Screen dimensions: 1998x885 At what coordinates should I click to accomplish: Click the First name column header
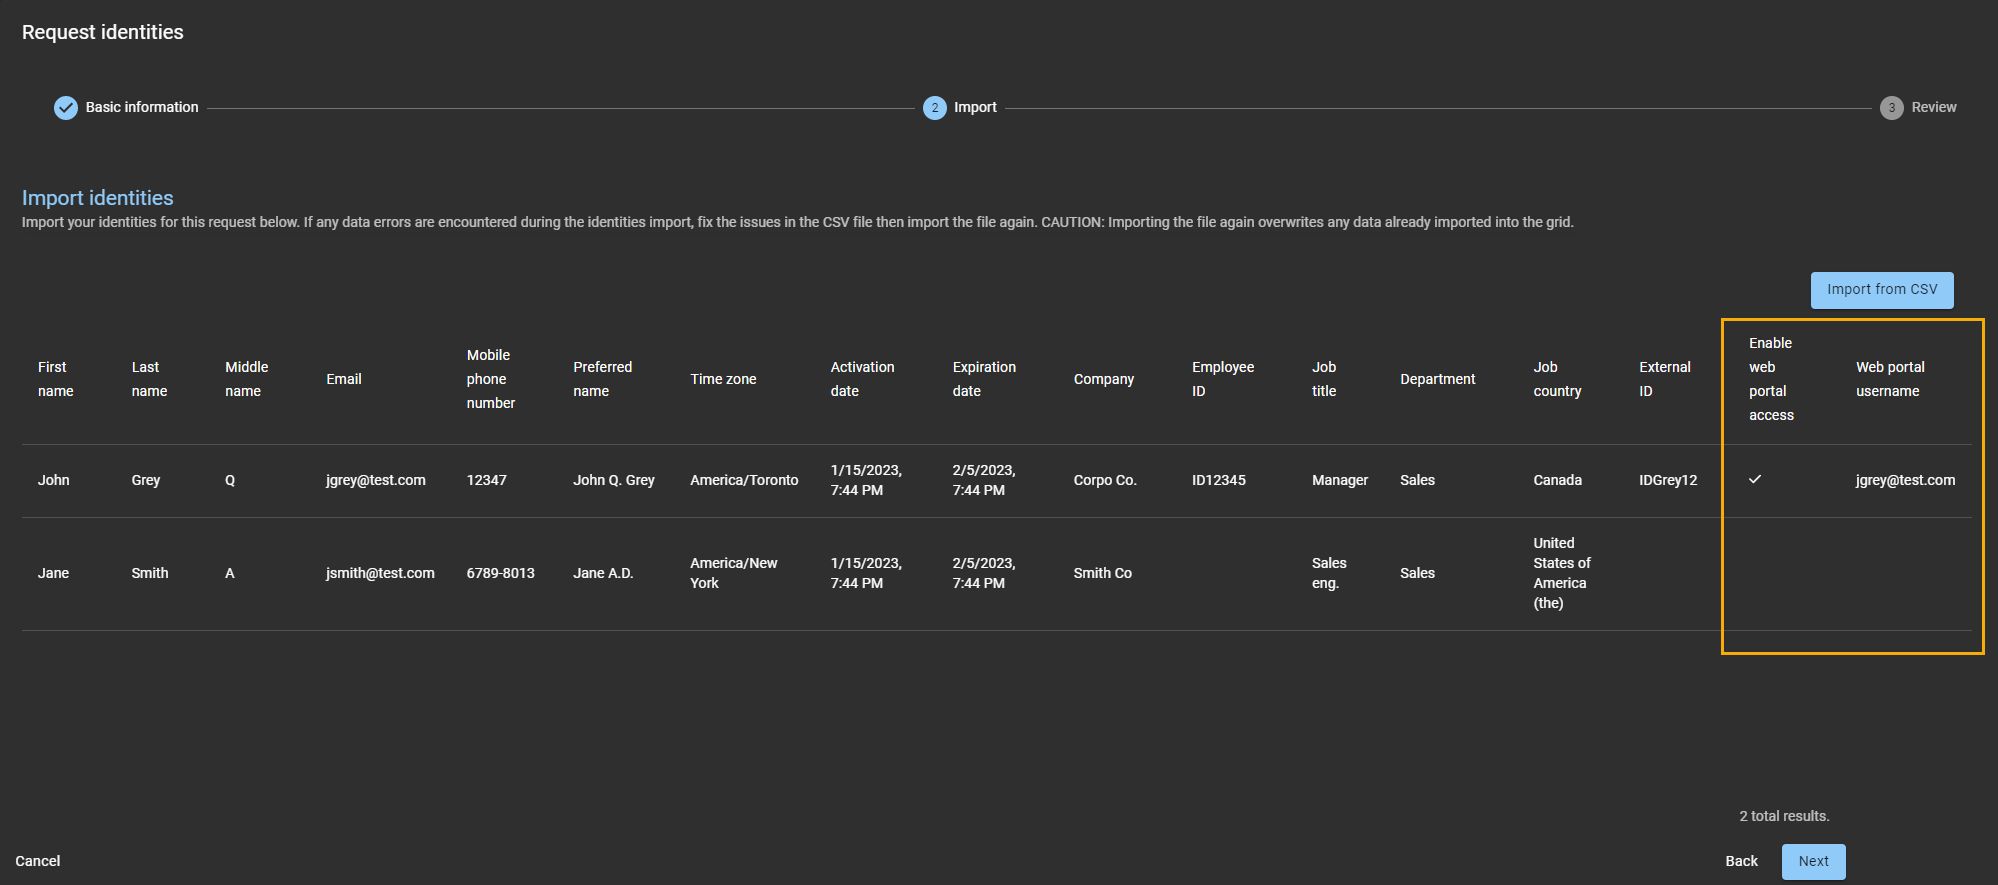(x=55, y=379)
